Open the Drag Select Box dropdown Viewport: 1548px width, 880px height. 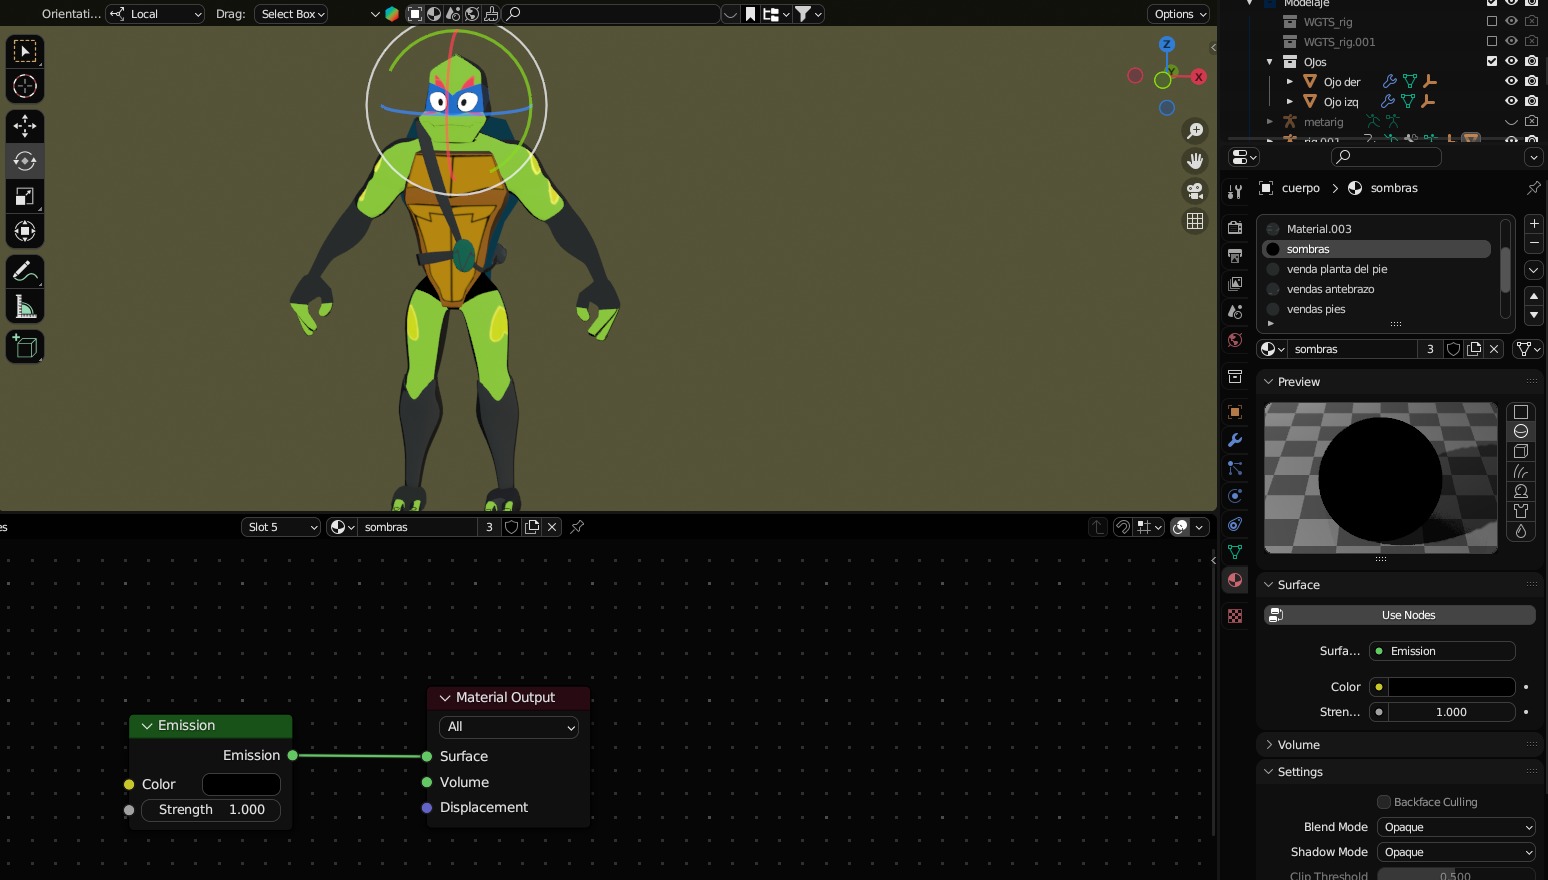click(x=292, y=14)
